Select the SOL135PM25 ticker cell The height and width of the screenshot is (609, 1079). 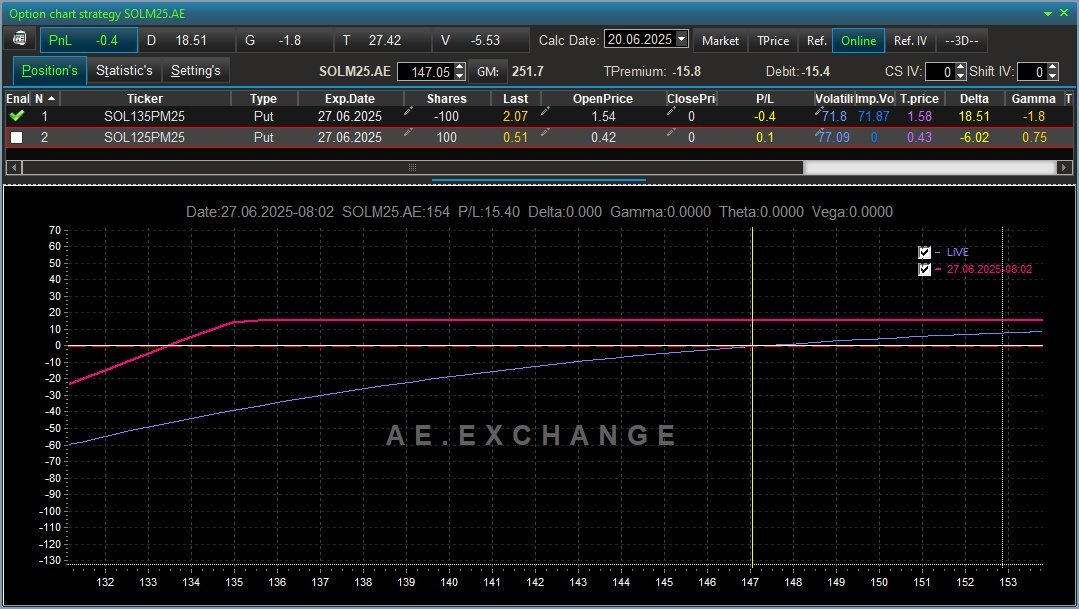[x=145, y=116]
